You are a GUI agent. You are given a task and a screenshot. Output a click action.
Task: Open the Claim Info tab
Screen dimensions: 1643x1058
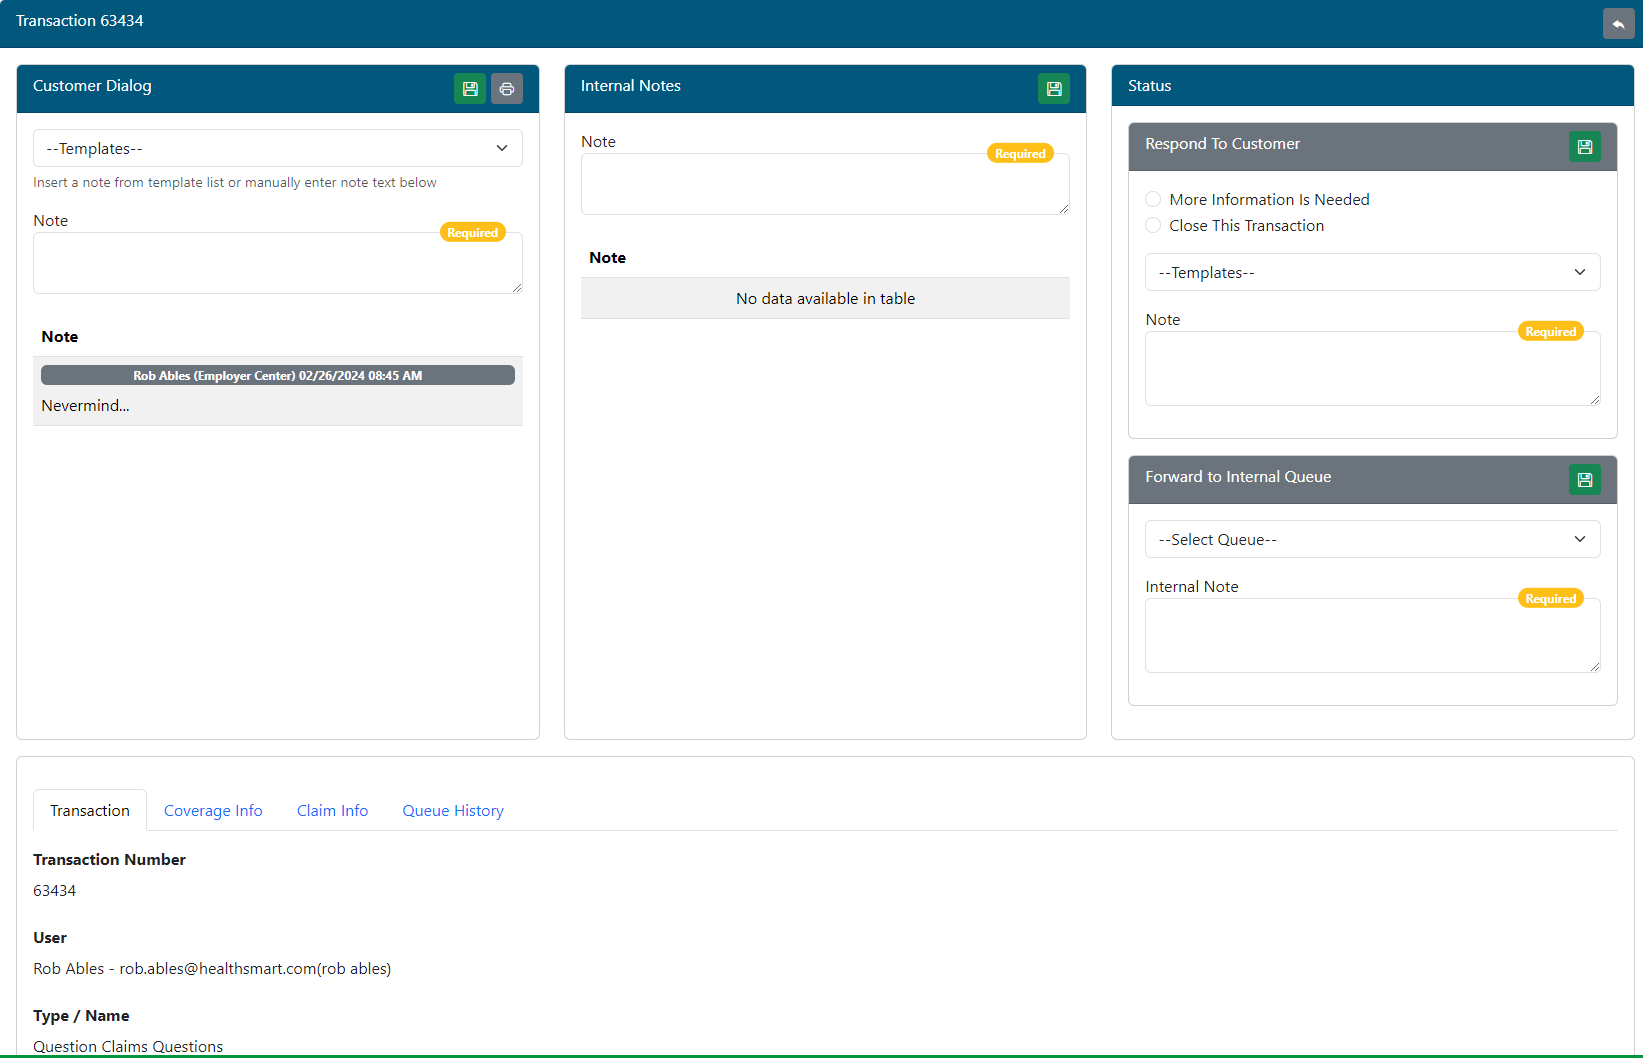pyautogui.click(x=332, y=811)
